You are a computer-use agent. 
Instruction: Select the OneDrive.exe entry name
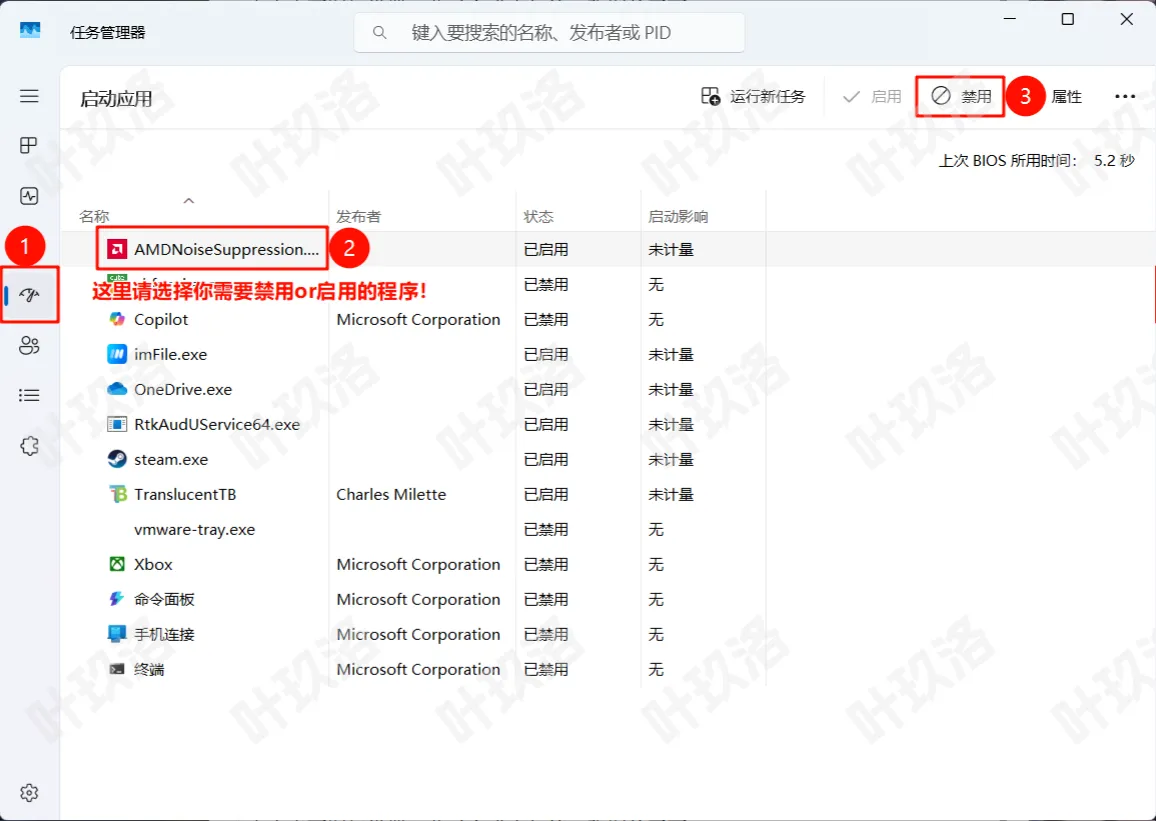pos(183,389)
